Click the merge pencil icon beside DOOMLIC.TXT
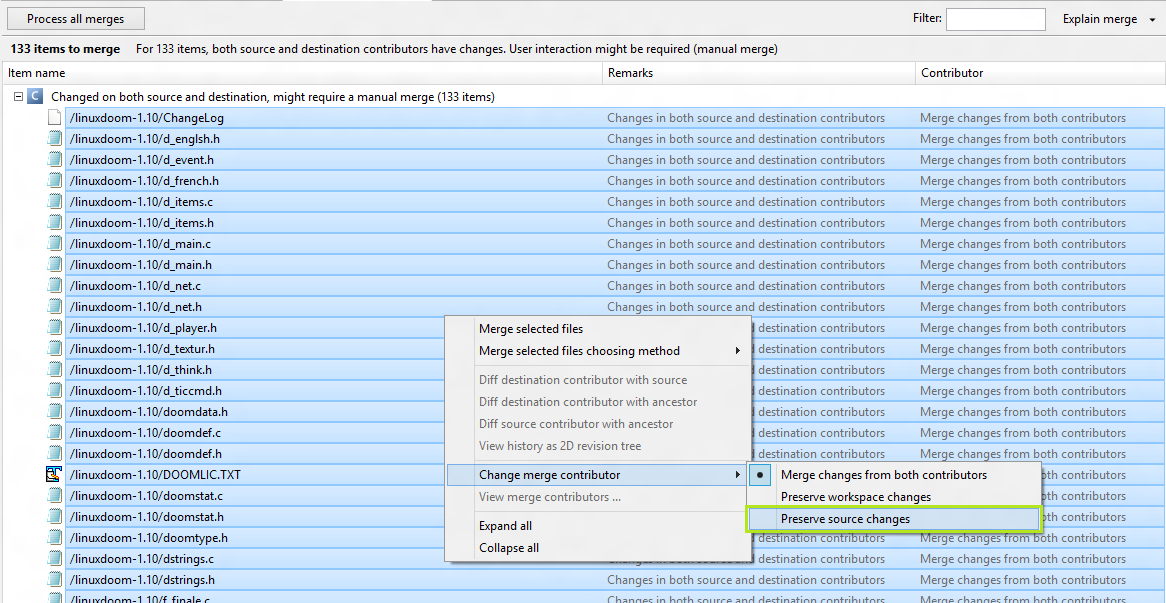Viewport: 1166px width, 603px height. pyautogui.click(x=54, y=474)
